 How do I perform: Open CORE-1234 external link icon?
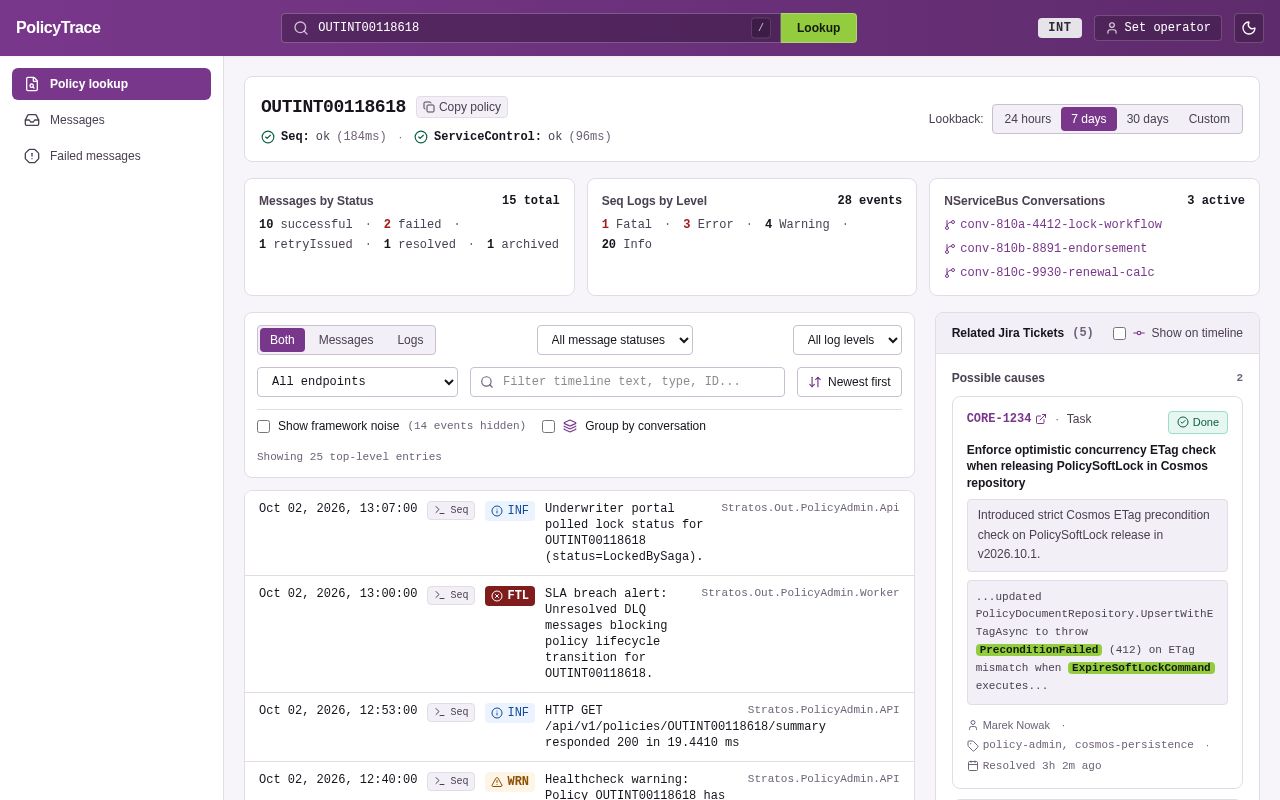click(x=1041, y=419)
